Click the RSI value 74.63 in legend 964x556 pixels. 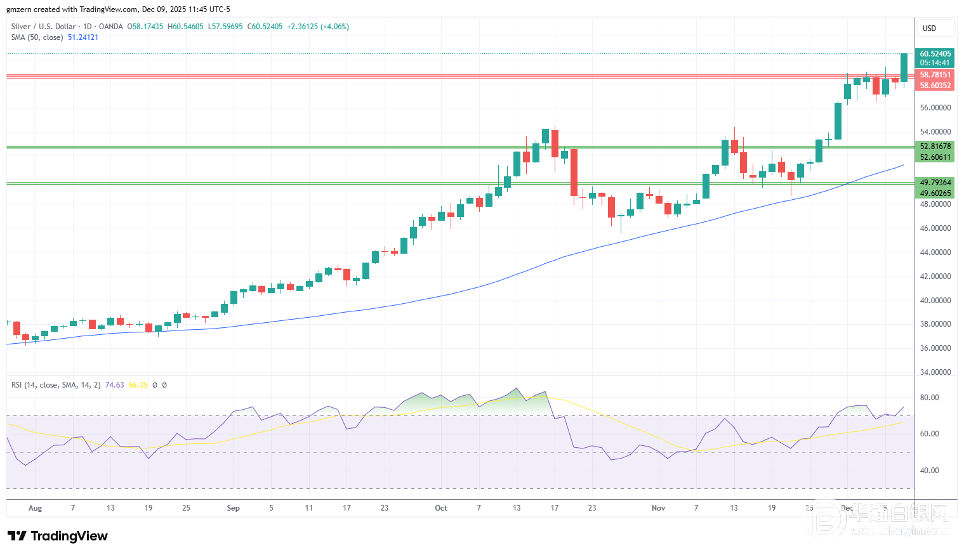[x=117, y=384]
